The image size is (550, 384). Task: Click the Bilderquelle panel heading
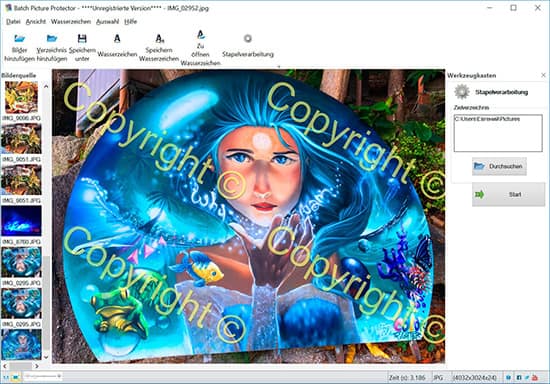[19, 75]
